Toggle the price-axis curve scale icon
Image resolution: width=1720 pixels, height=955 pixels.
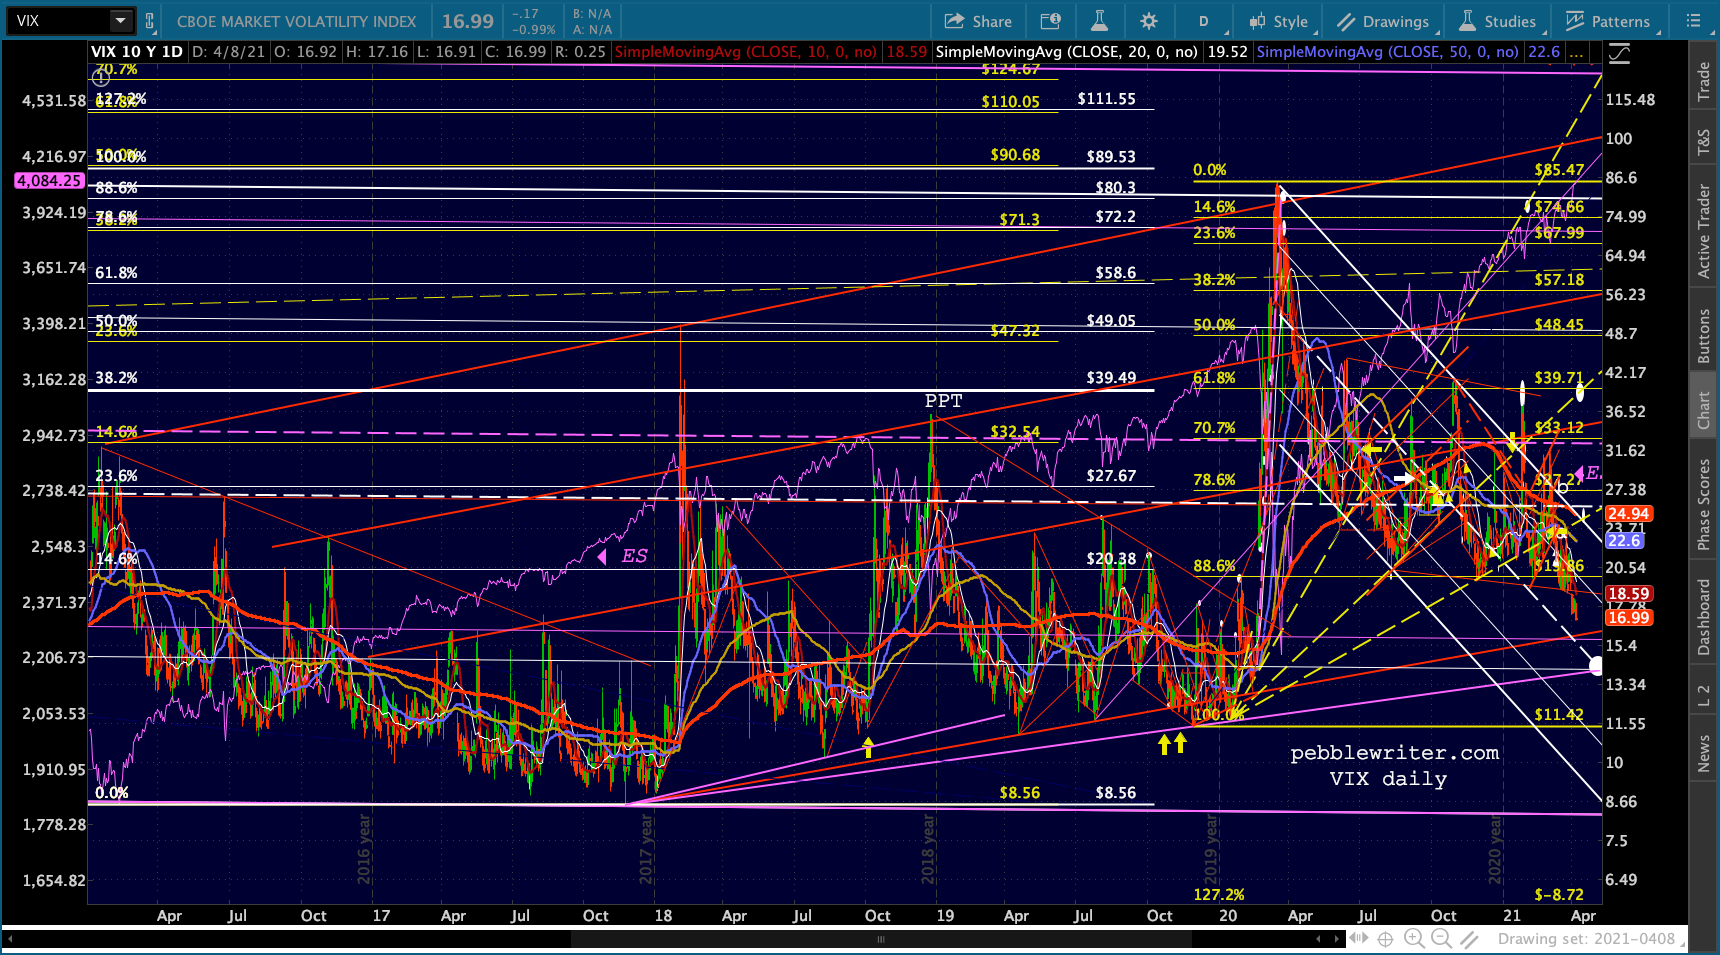1619,54
